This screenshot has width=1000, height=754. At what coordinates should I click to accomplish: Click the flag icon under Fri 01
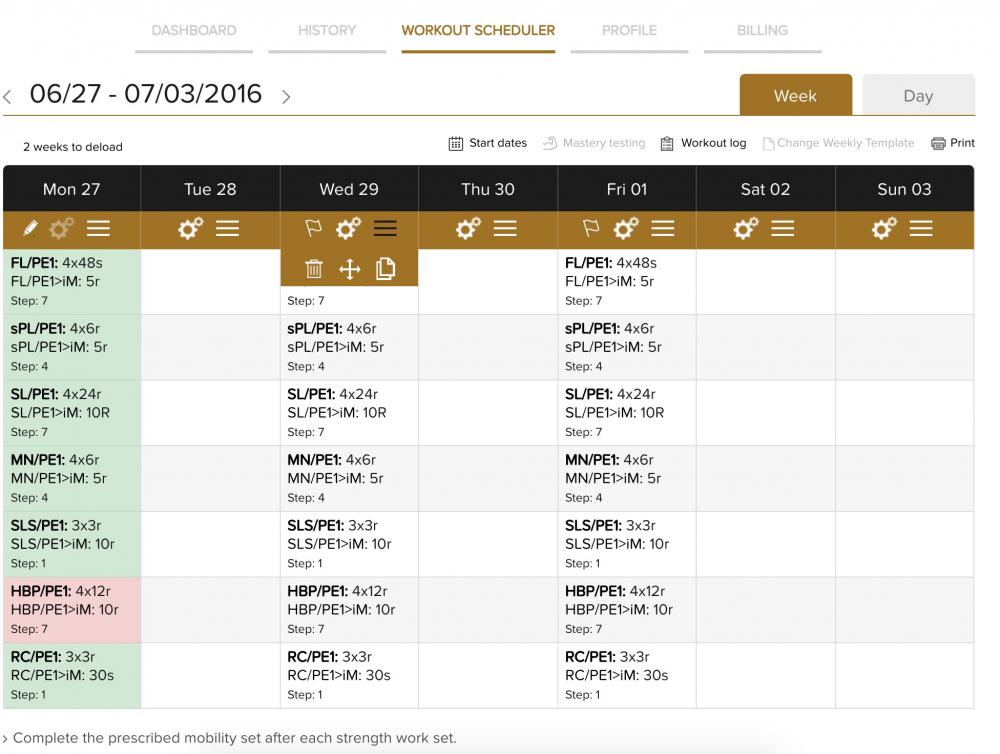[591, 228]
